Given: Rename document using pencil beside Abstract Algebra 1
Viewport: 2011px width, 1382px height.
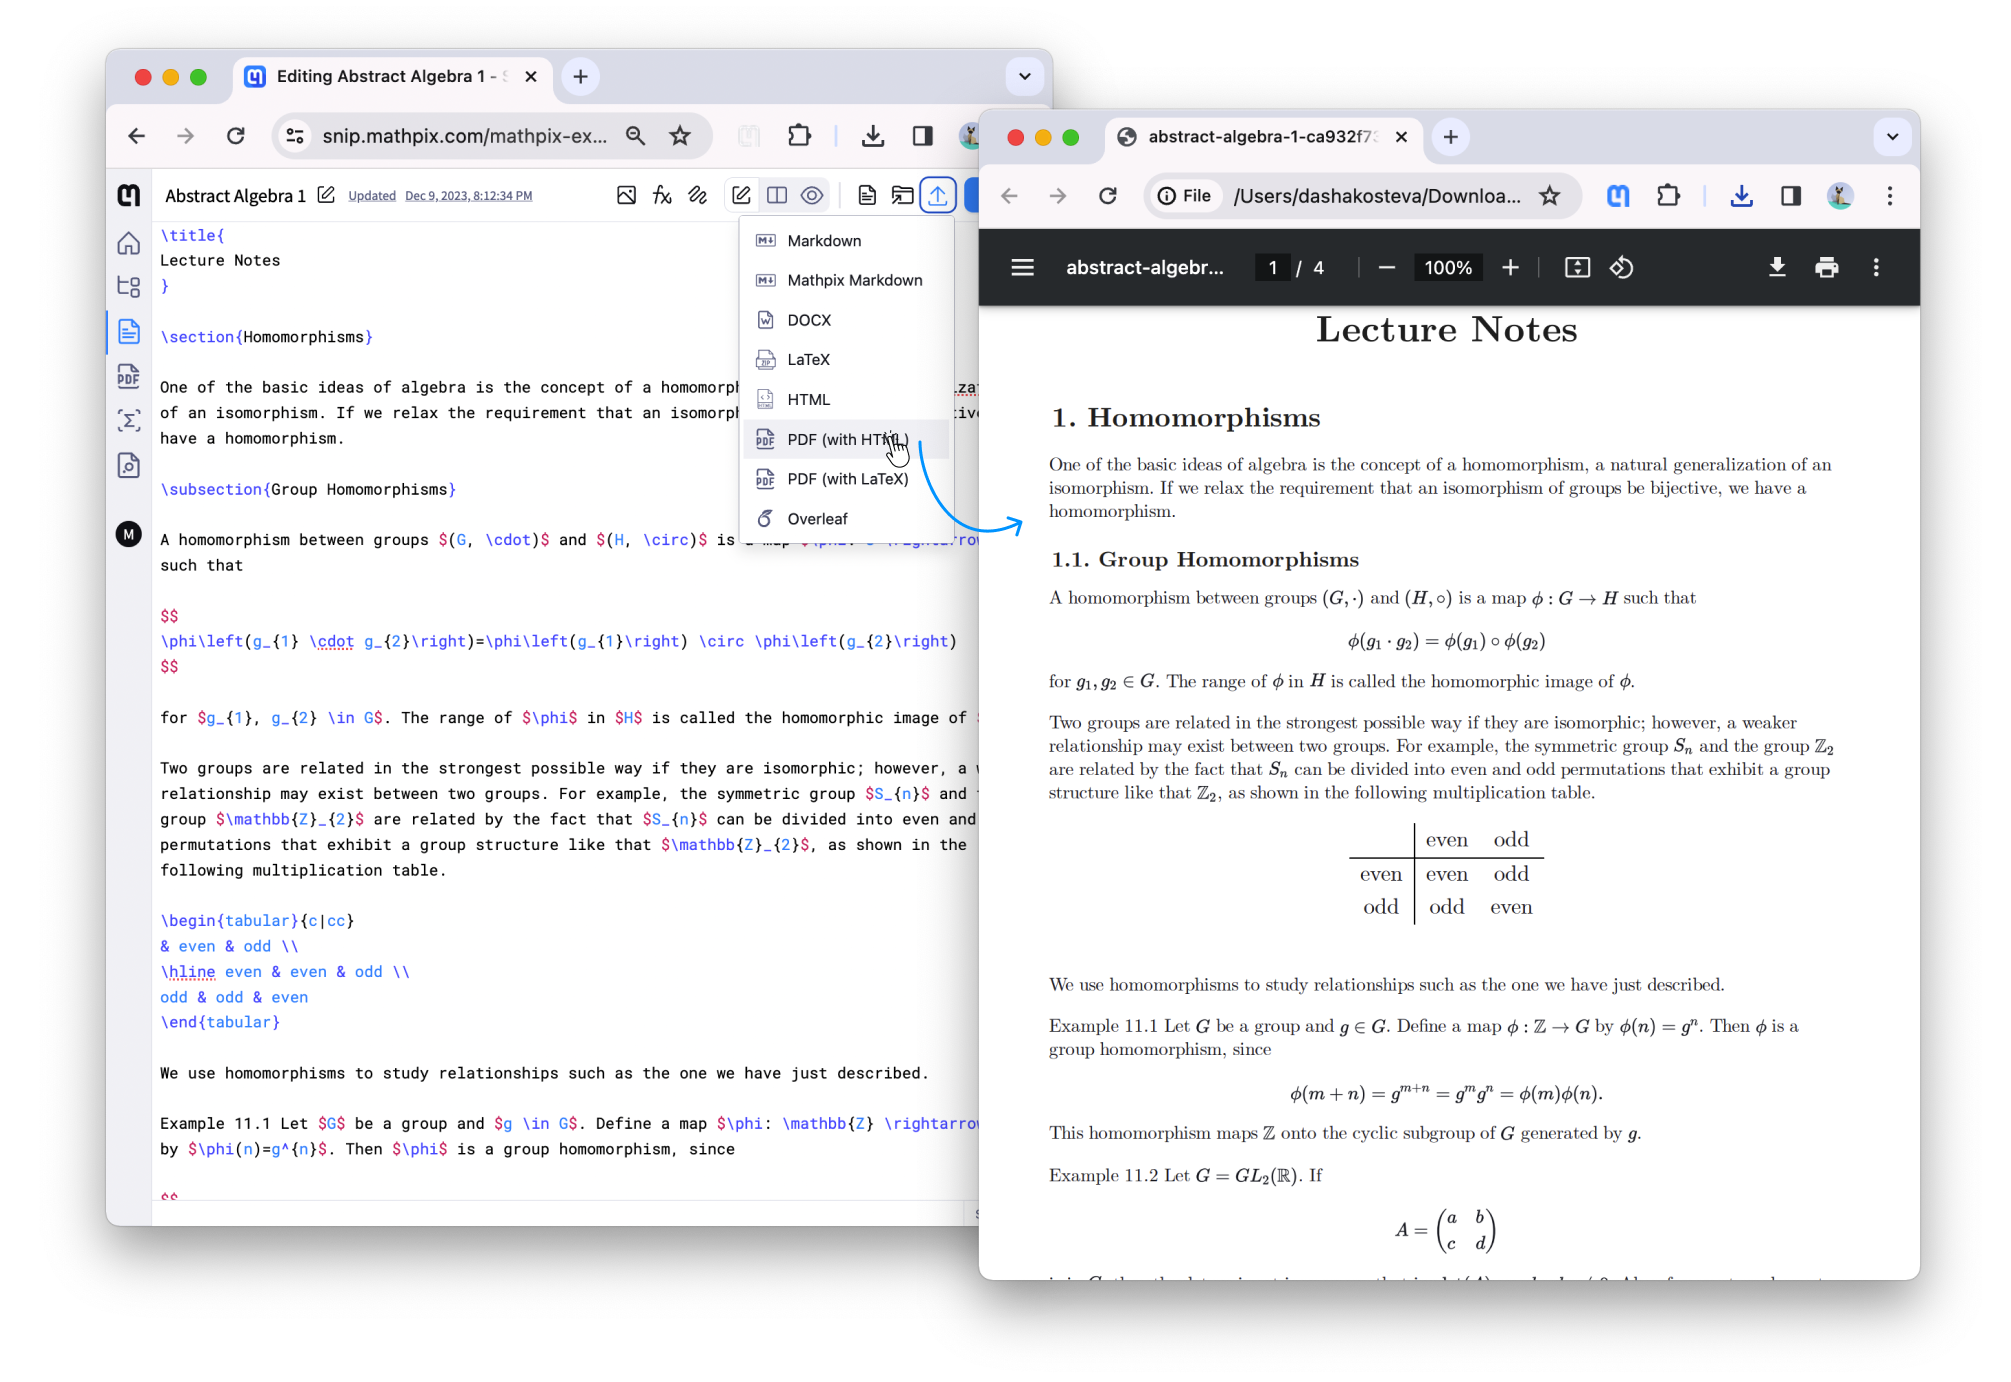Looking at the screenshot, I should [326, 195].
